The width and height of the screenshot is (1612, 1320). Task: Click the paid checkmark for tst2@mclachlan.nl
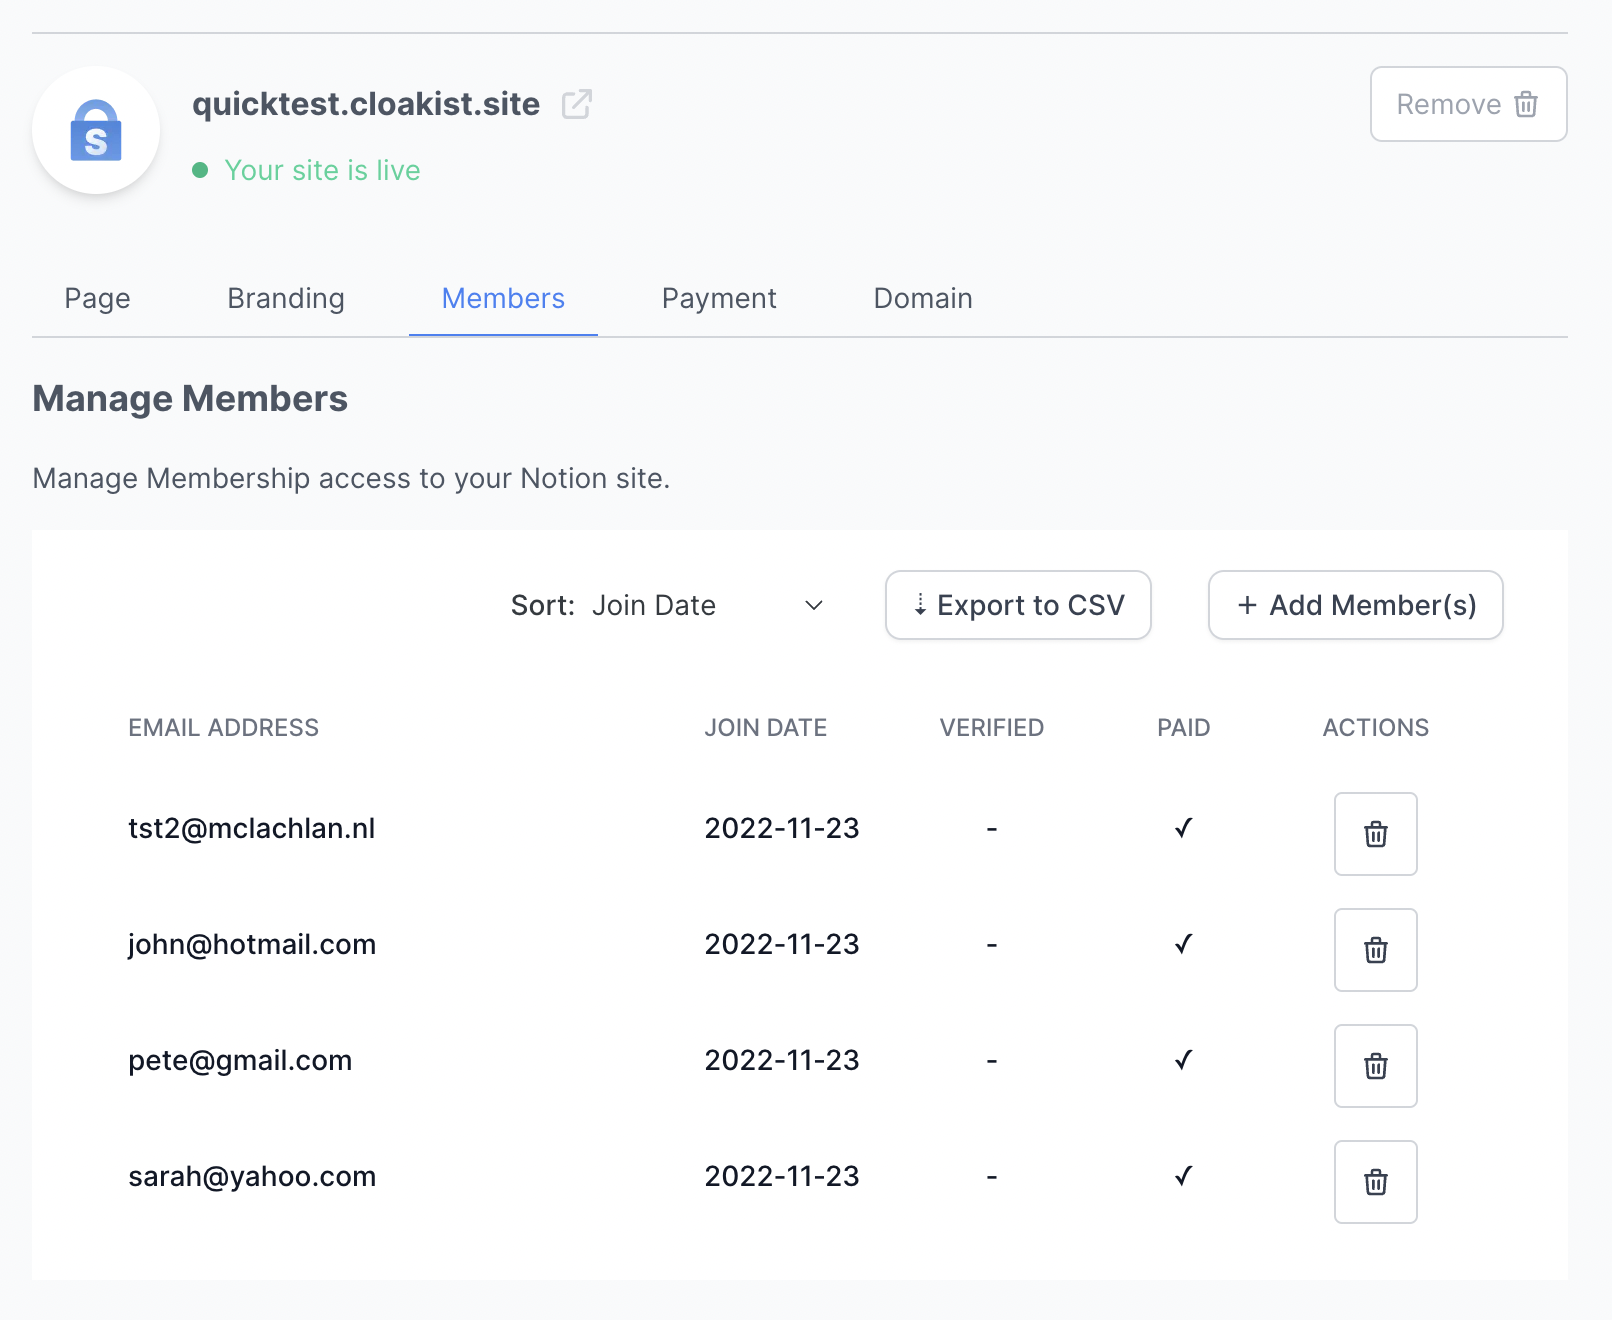(x=1183, y=828)
